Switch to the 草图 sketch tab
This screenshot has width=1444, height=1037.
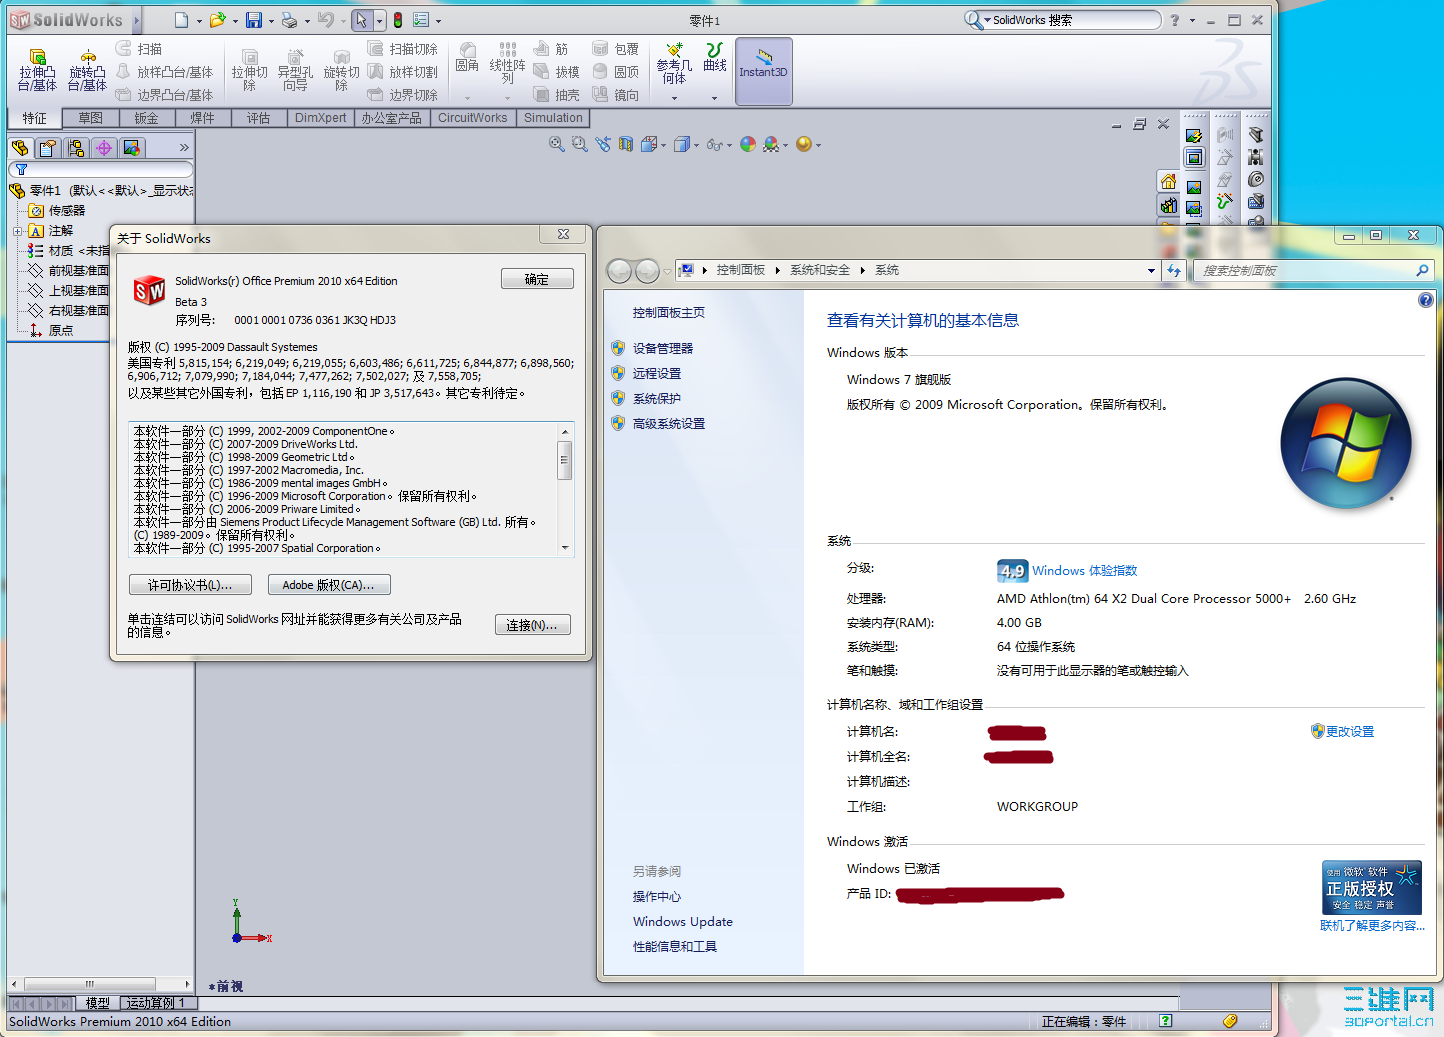(x=91, y=118)
